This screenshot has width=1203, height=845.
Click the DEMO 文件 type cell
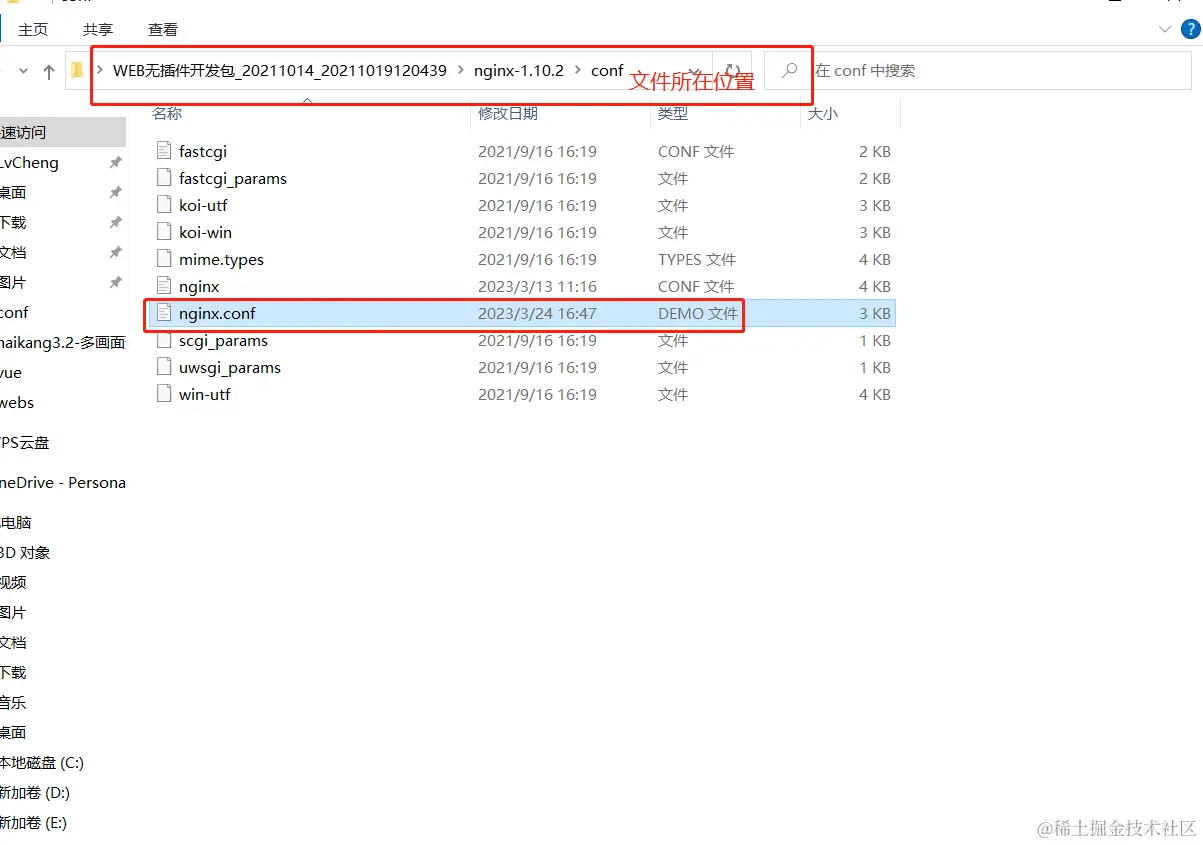(697, 313)
